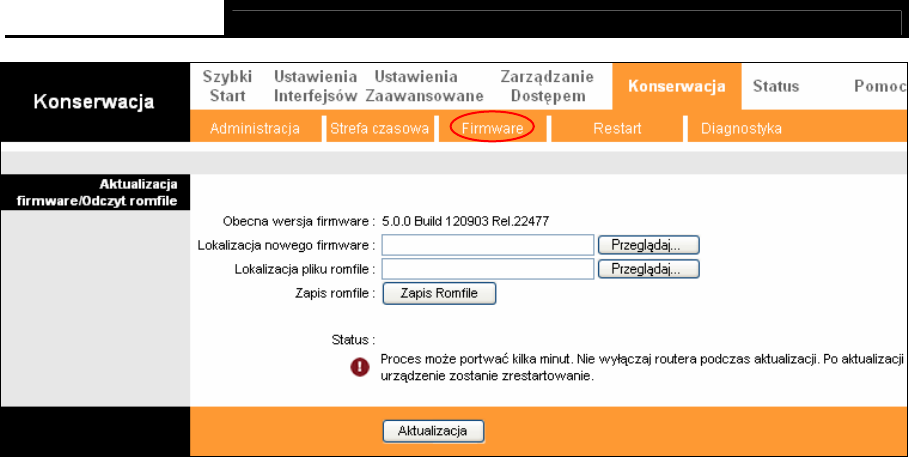Start the update with Aktualizacja button
The height and width of the screenshot is (457, 909).
(432, 431)
